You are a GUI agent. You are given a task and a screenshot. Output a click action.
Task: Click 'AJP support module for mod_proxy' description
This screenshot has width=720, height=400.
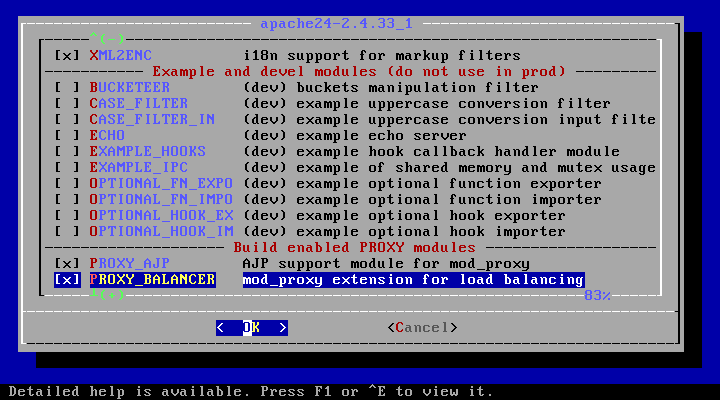[386, 264]
